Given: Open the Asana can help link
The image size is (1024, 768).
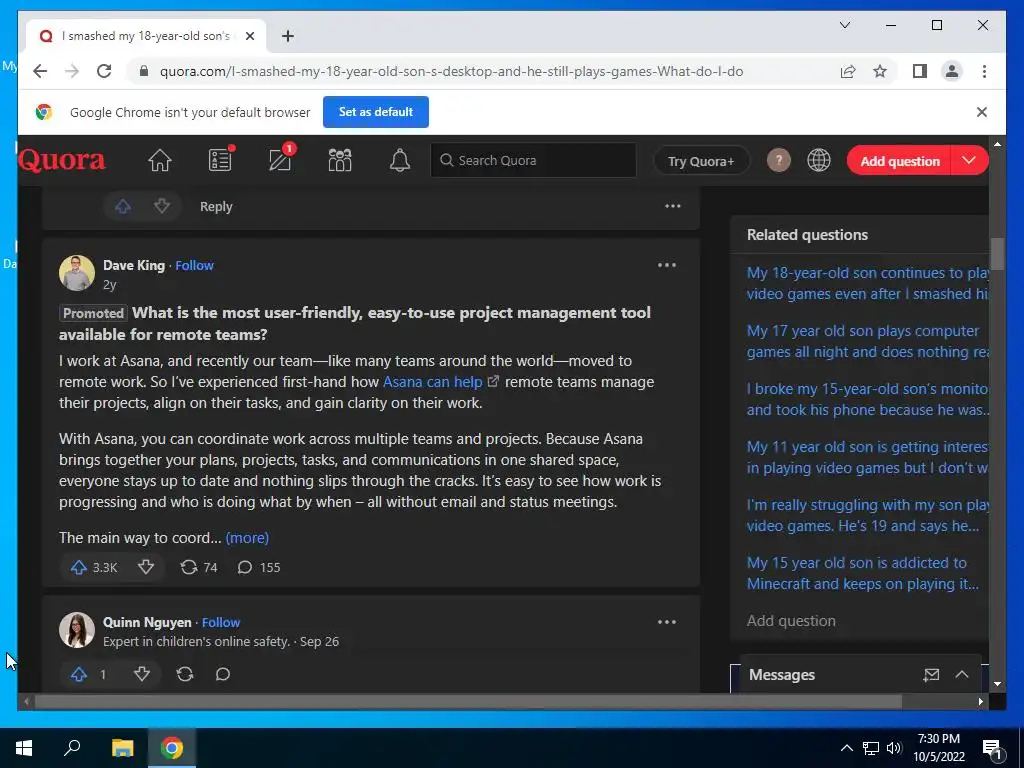Looking at the screenshot, I should tap(432, 382).
